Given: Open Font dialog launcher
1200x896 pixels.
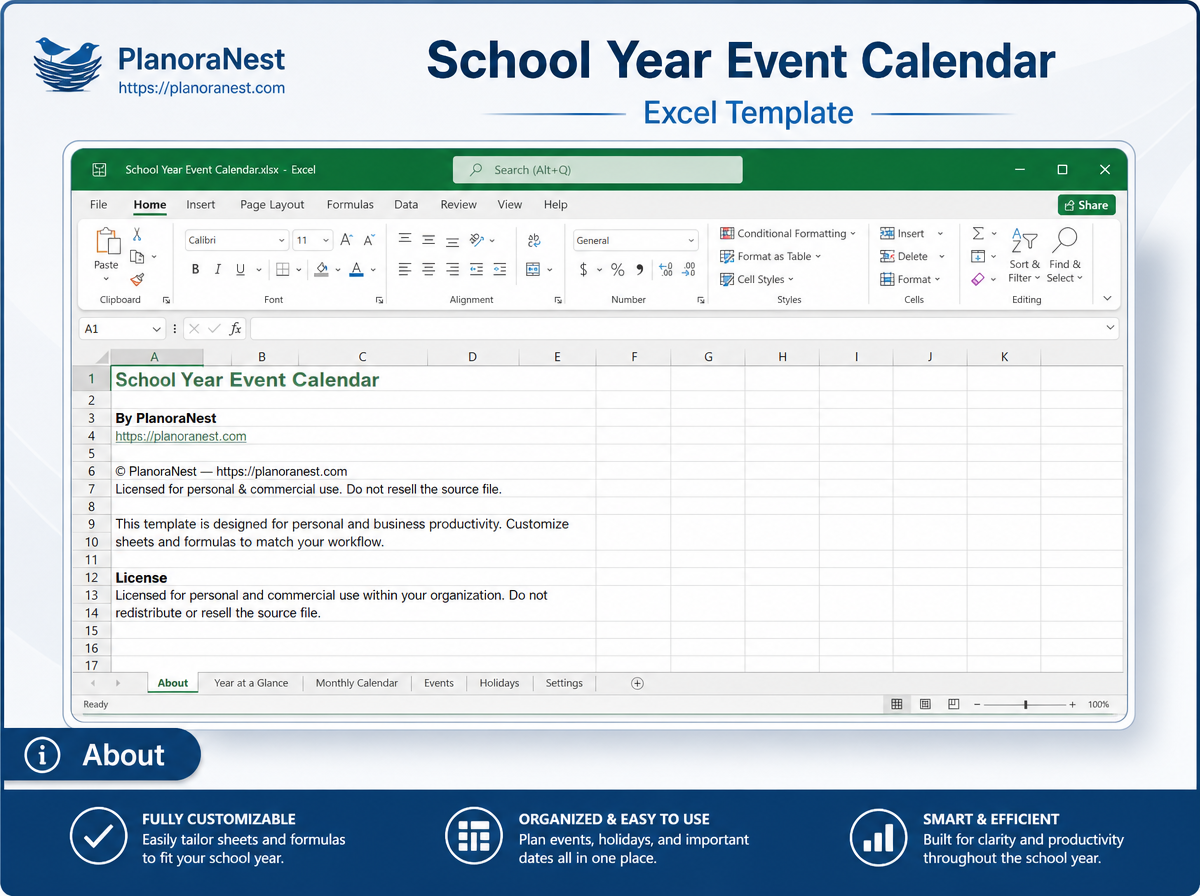Looking at the screenshot, I should coord(380,300).
